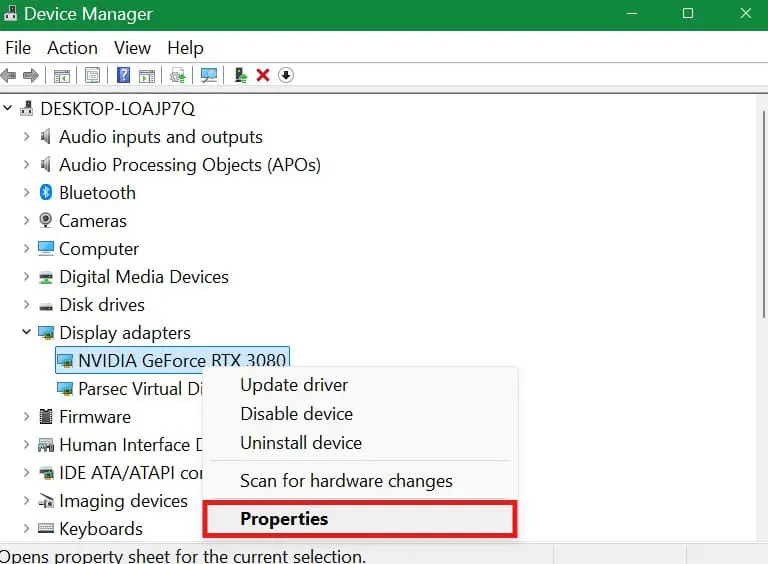Expand the Cameras category
Image resolution: width=768 pixels, height=564 pixels.
[x=26, y=220]
